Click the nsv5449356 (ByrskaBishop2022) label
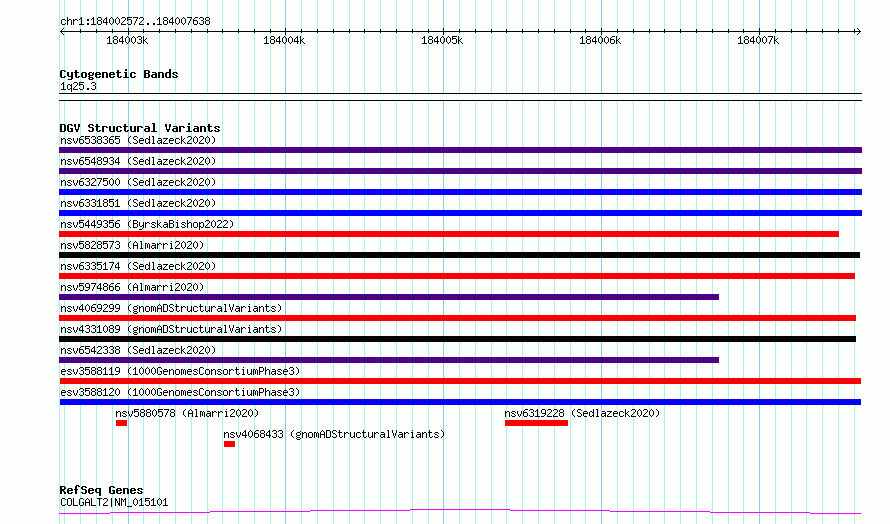 [147, 224]
